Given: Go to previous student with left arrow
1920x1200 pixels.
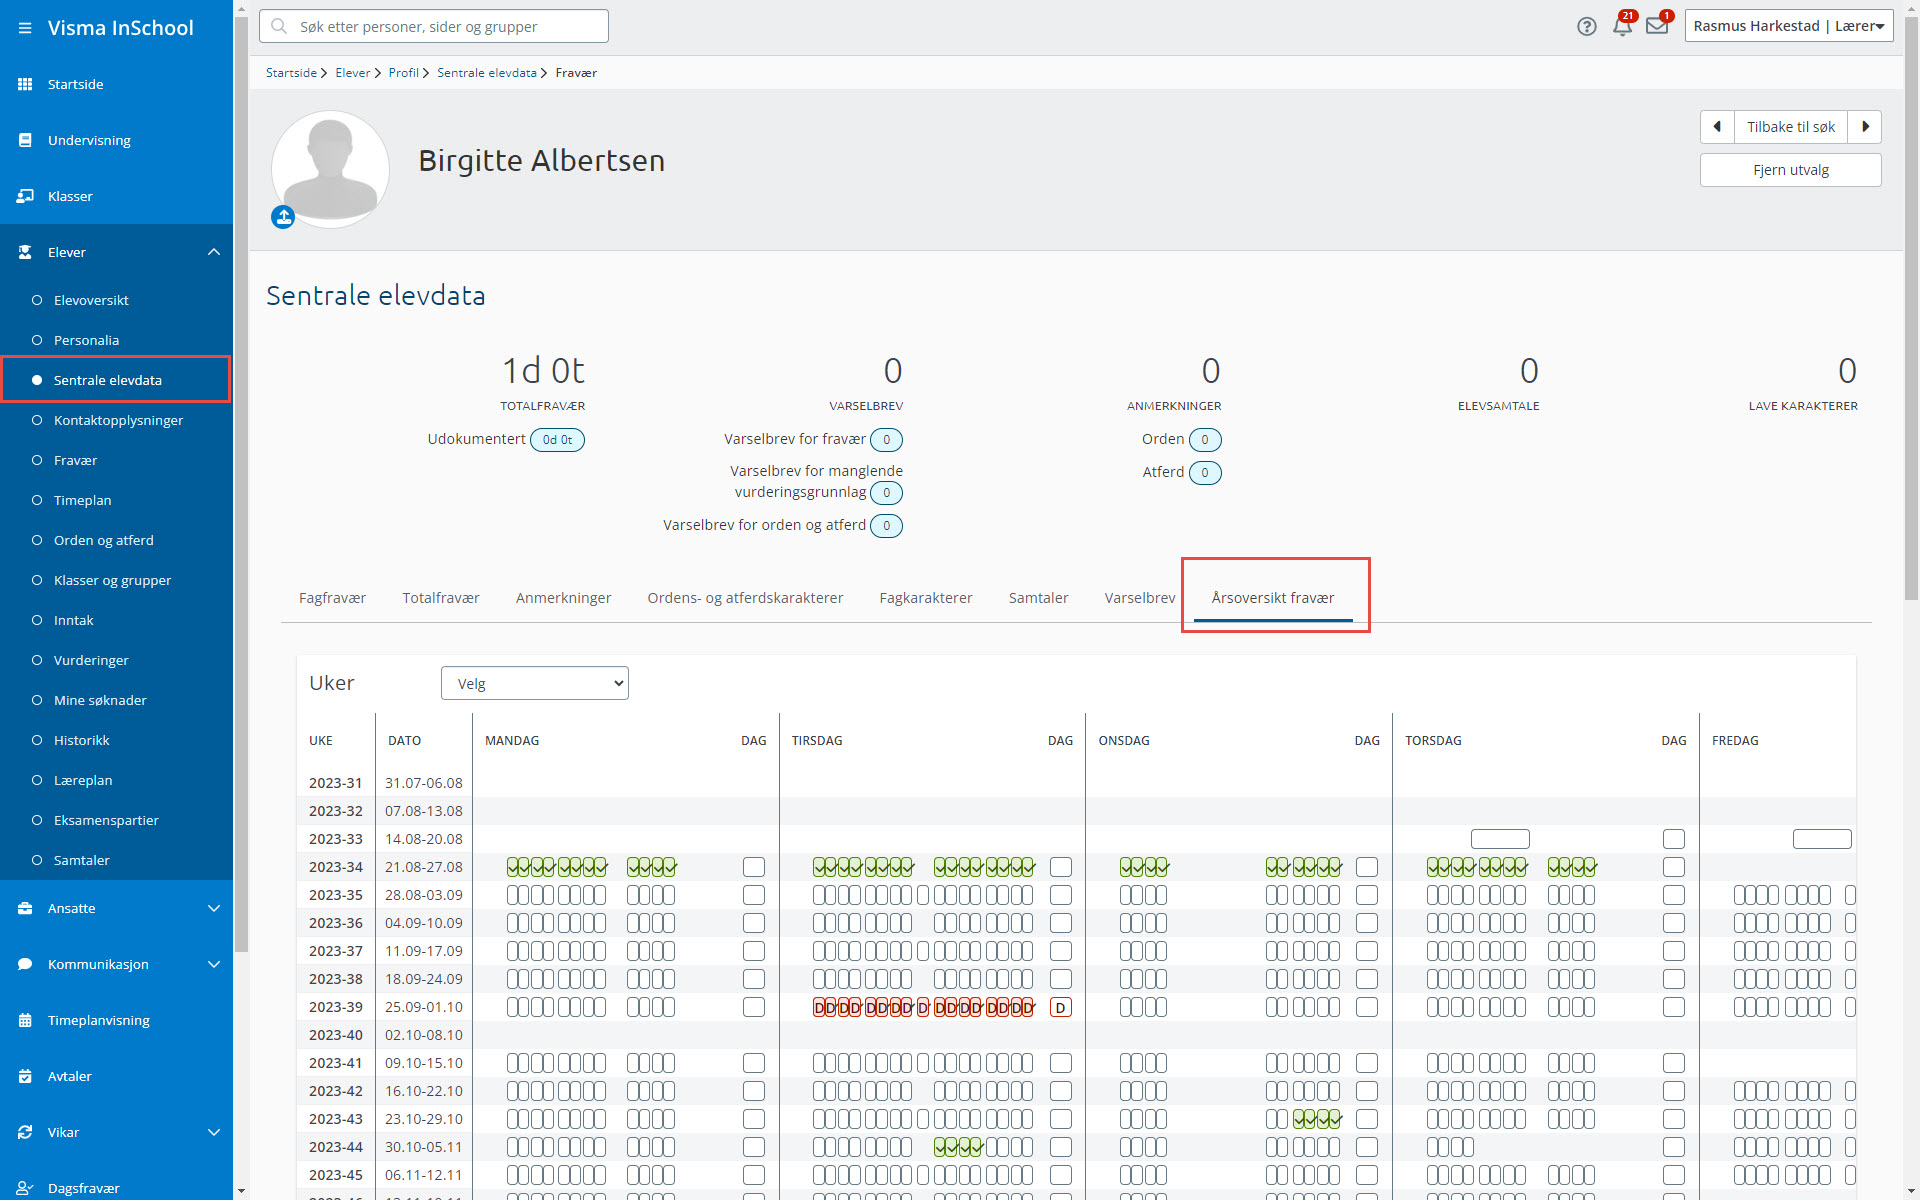Looking at the screenshot, I should (1717, 127).
